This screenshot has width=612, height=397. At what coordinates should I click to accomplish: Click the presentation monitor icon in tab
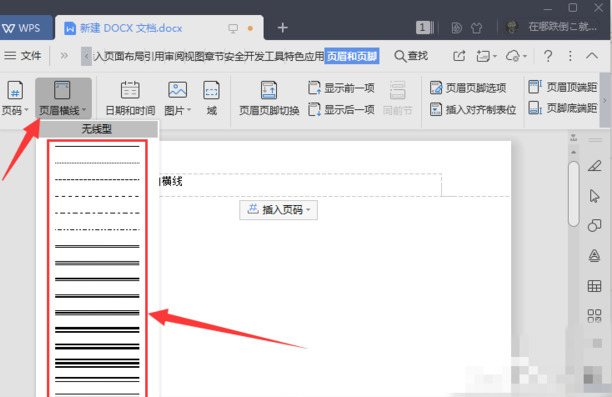(x=233, y=28)
